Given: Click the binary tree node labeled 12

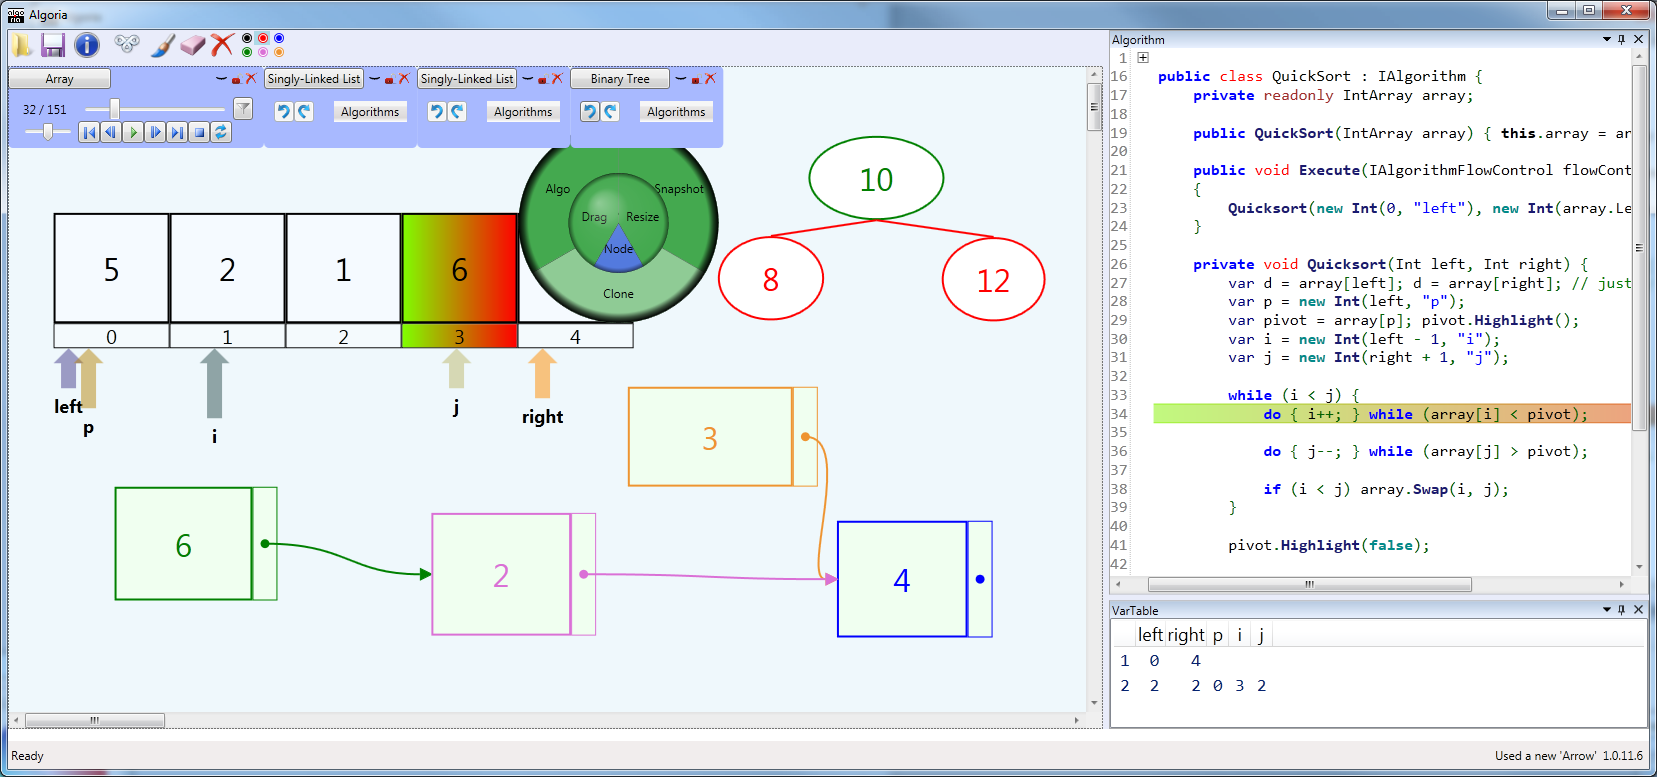Looking at the screenshot, I should (x=993, y=280).
